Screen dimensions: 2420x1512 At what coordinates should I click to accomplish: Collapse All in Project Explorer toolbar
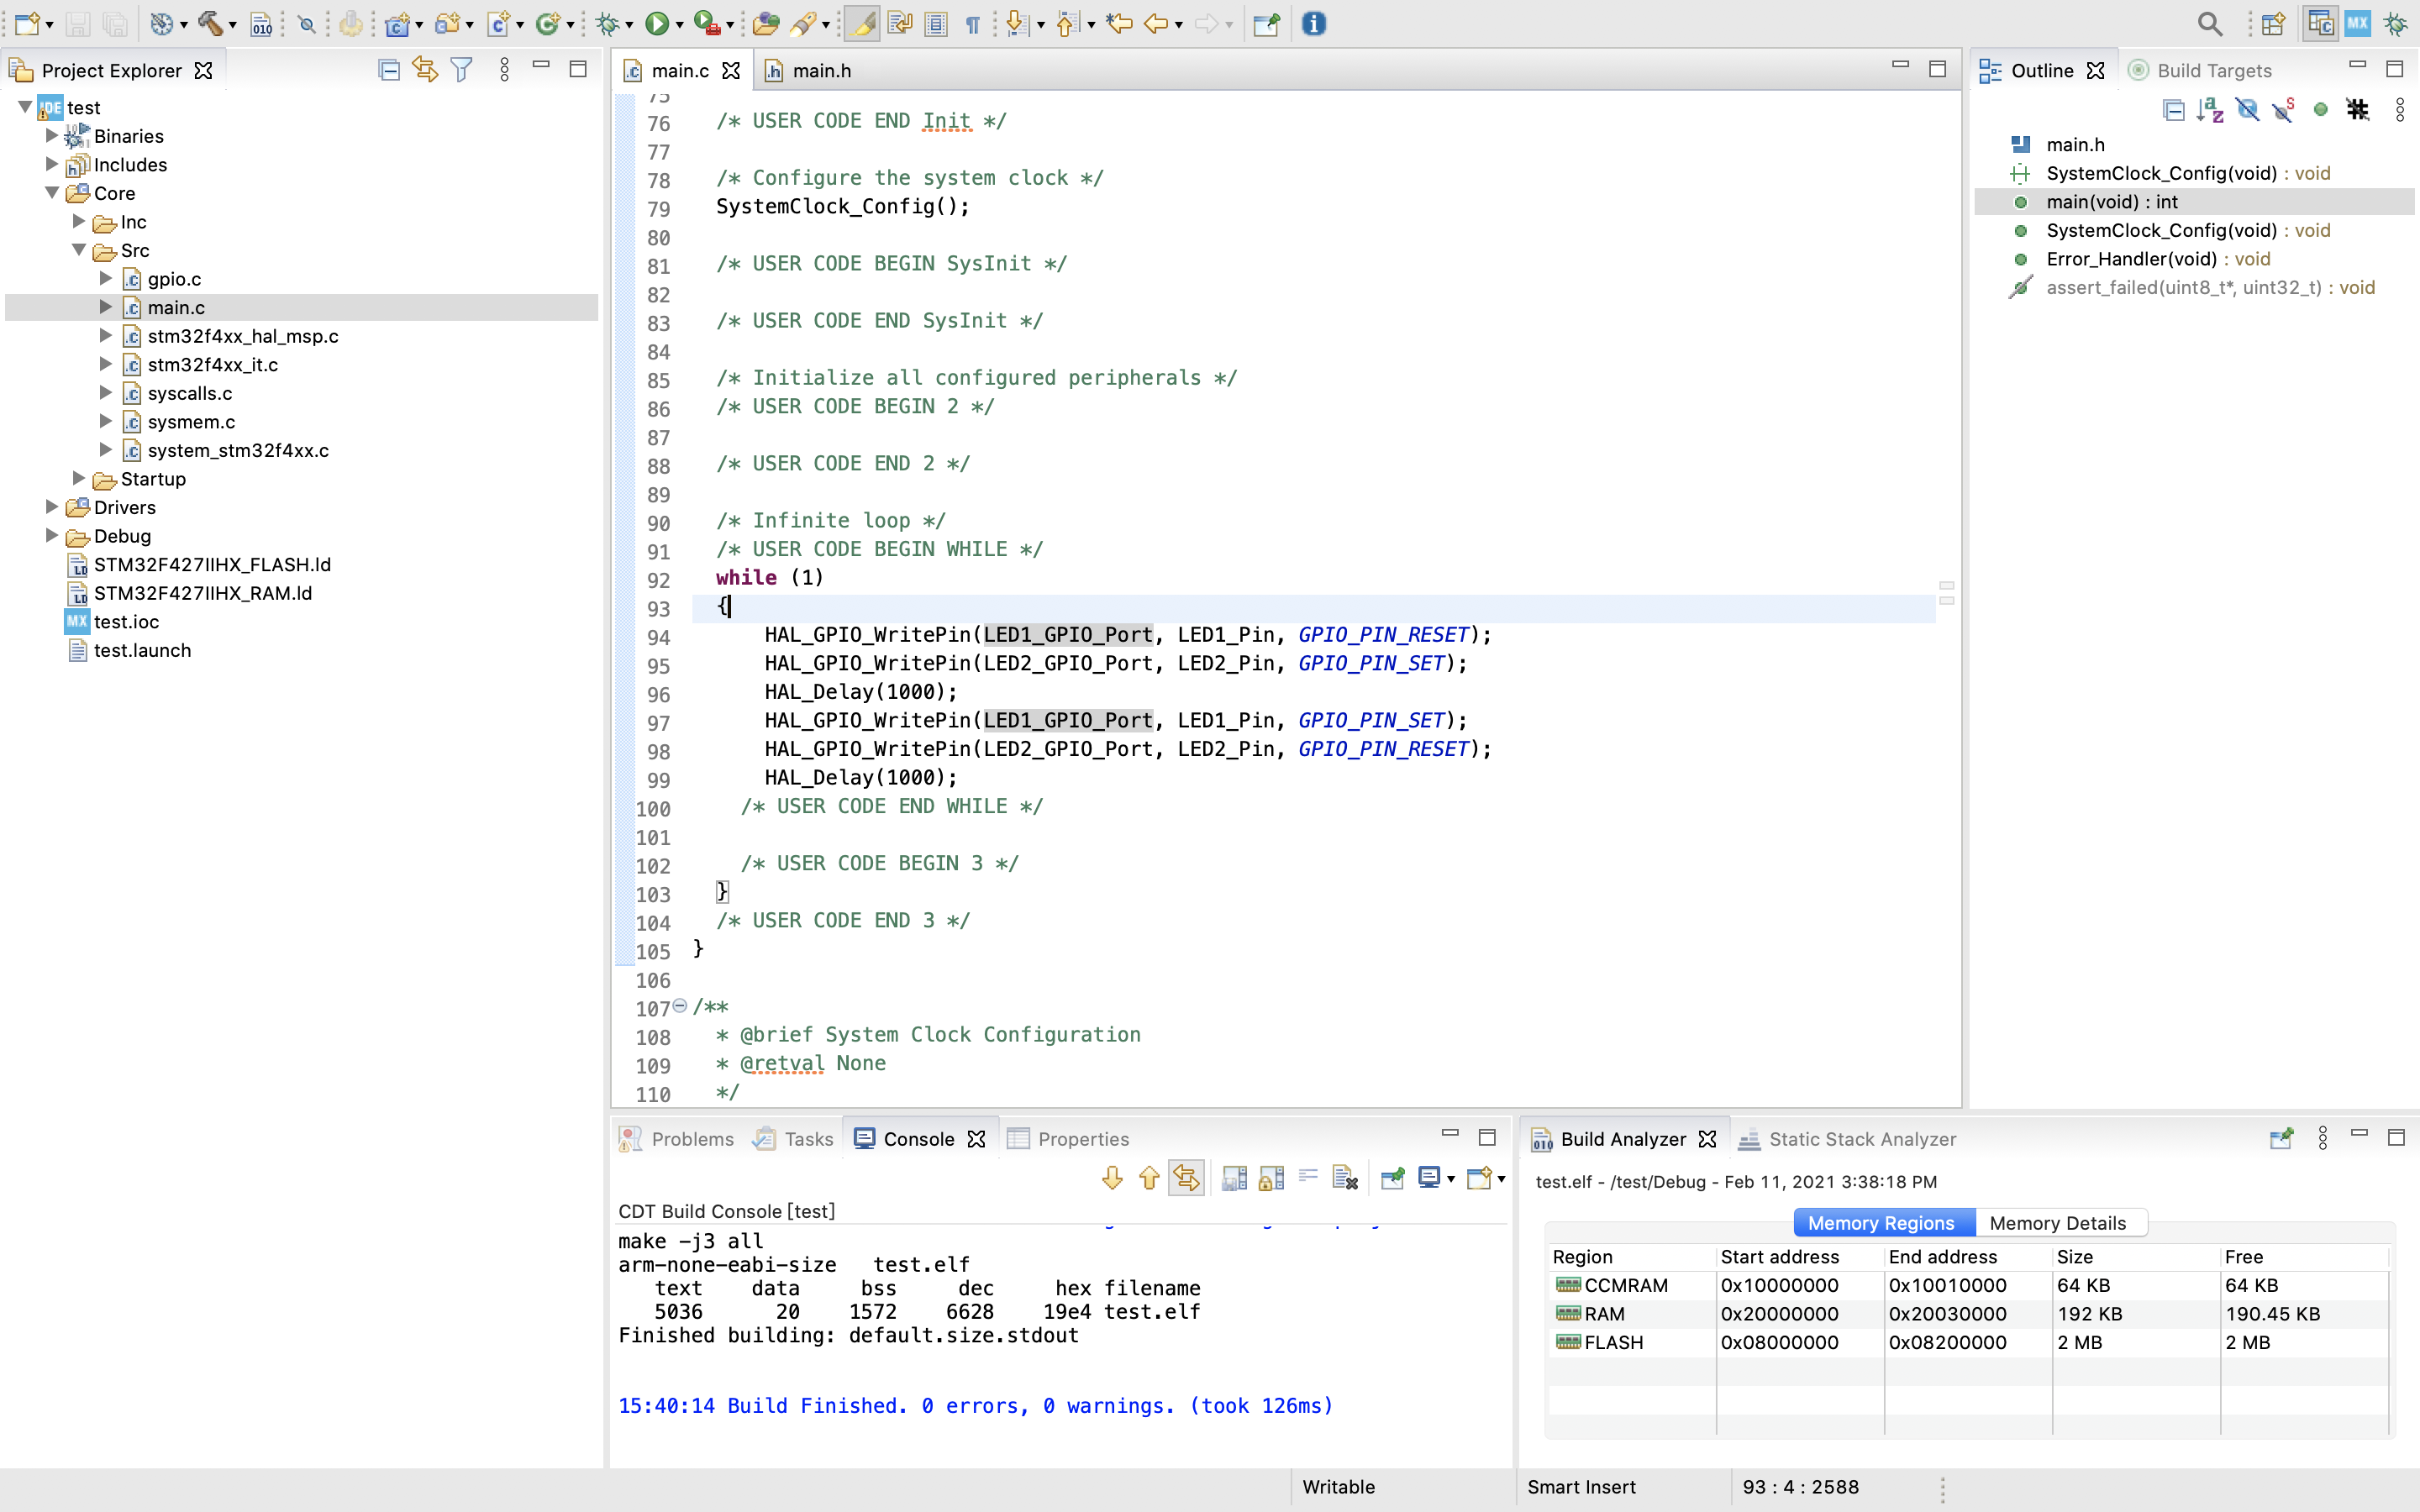pyautogui.click(x=389, y=70)
